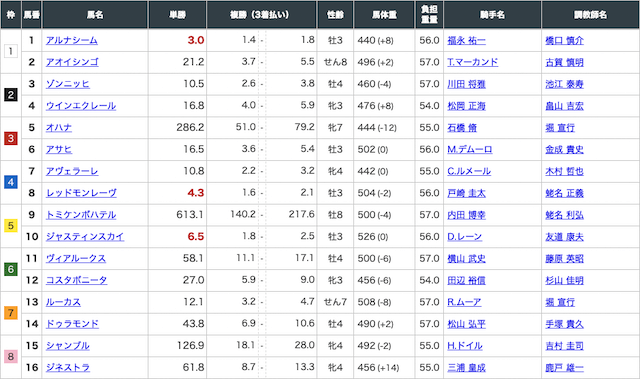The height and width of the screenshot is (379, 640).
Task: Open jockey profile 田辺 裕信
Action: (x=467, y=280)
